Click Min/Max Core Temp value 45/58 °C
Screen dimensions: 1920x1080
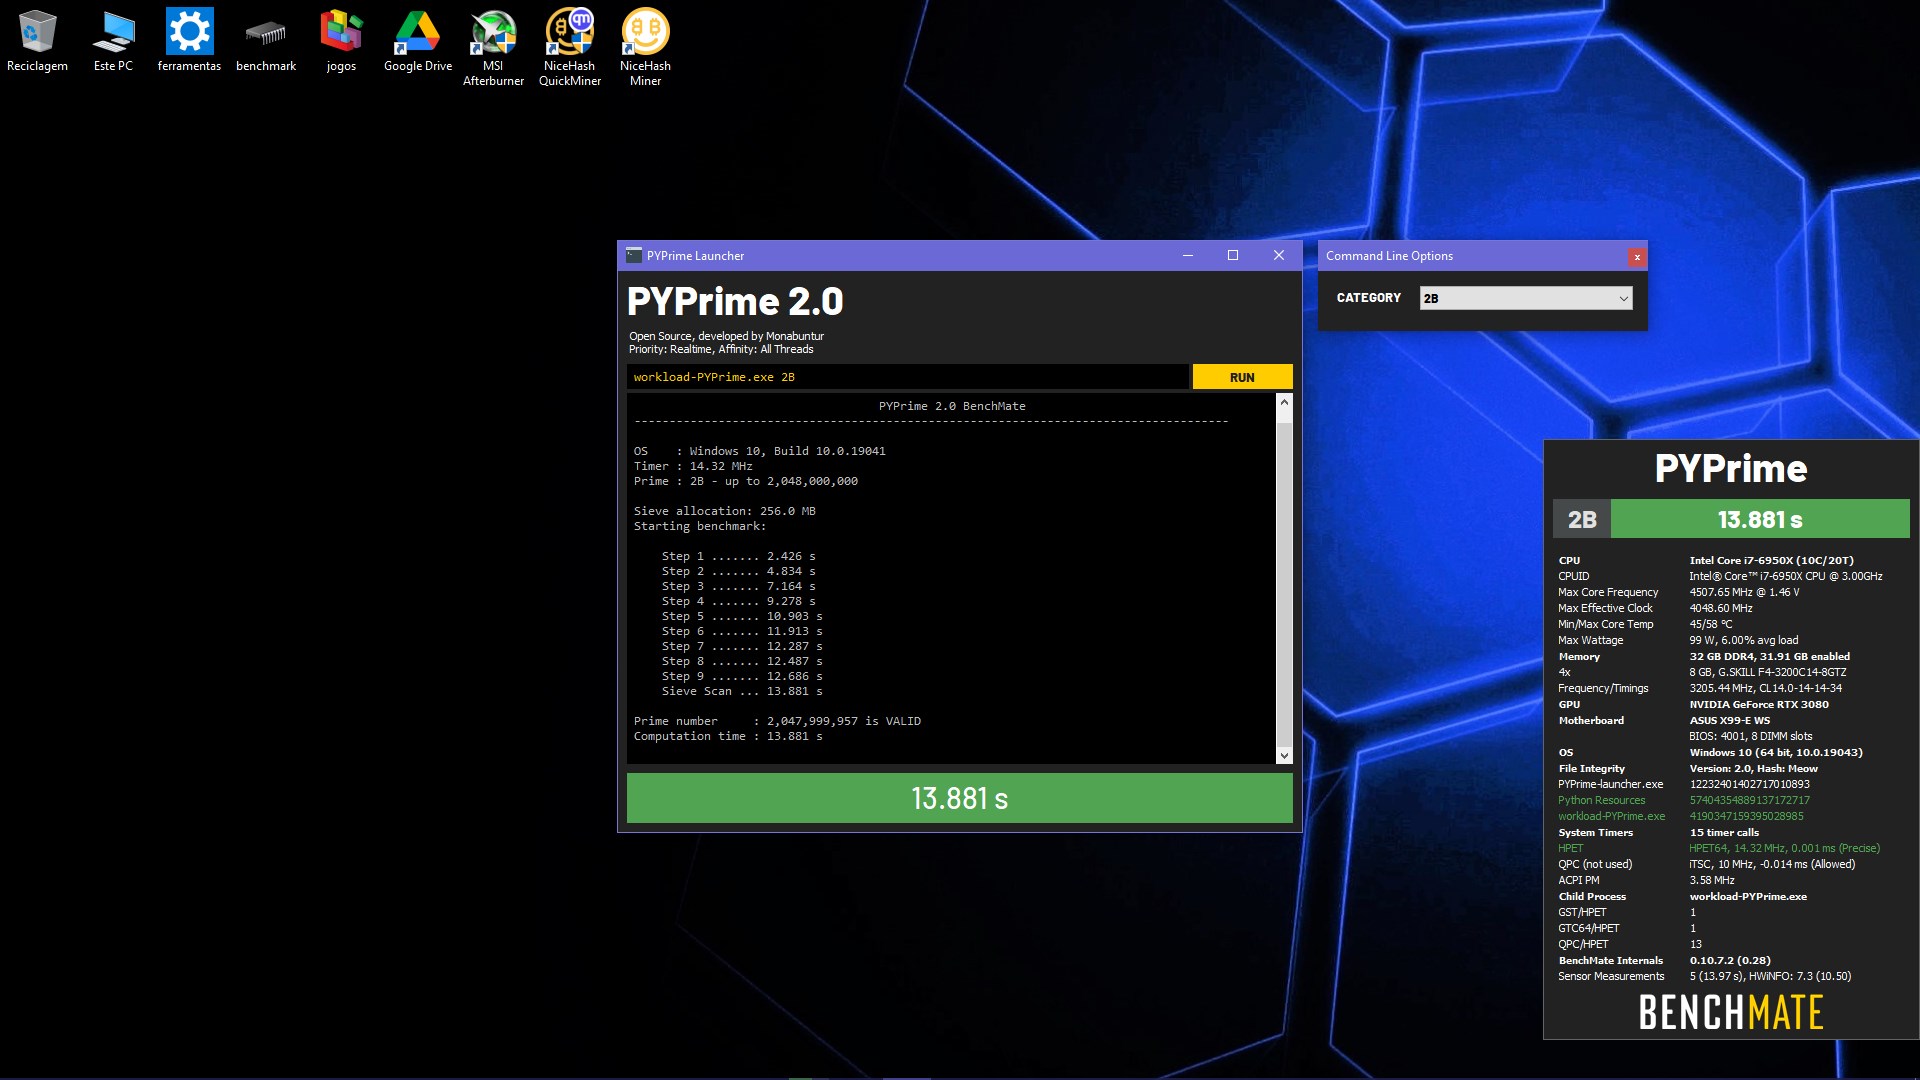tap(1711, 624)
